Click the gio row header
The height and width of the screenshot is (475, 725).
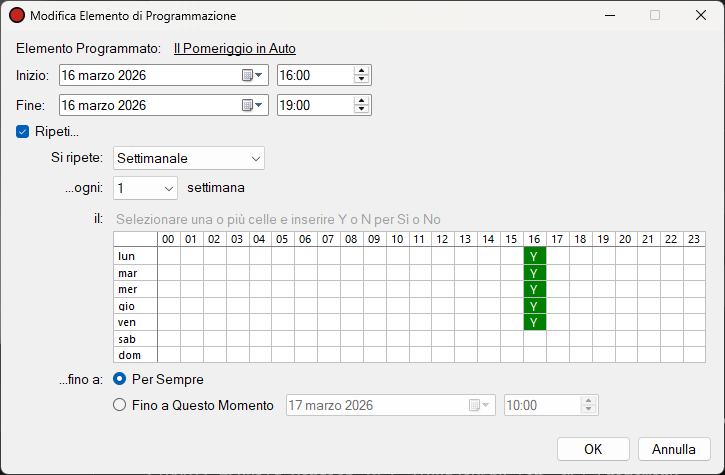[x=135, y=306]
